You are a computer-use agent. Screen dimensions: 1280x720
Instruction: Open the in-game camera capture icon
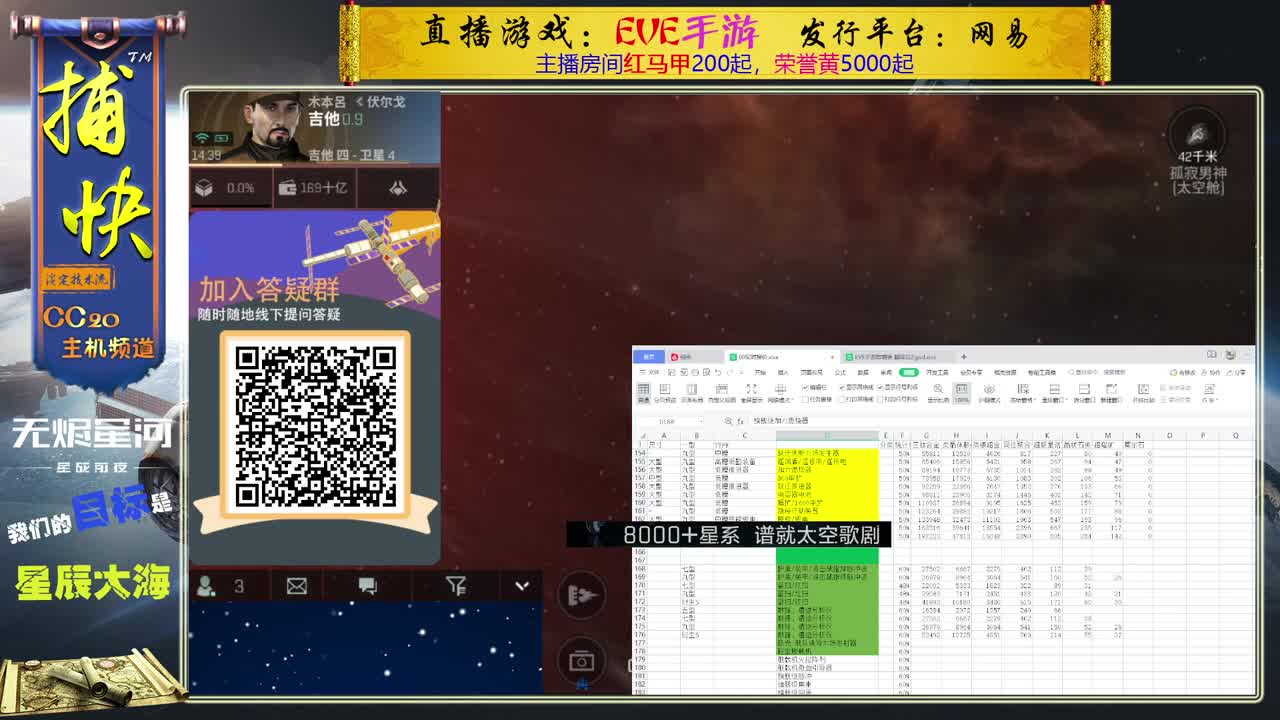[x=583, y=660]
